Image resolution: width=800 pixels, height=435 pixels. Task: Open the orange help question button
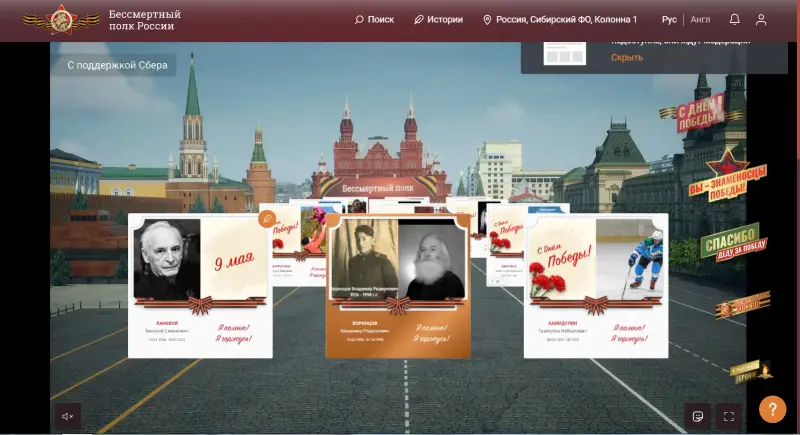(772, 409)
